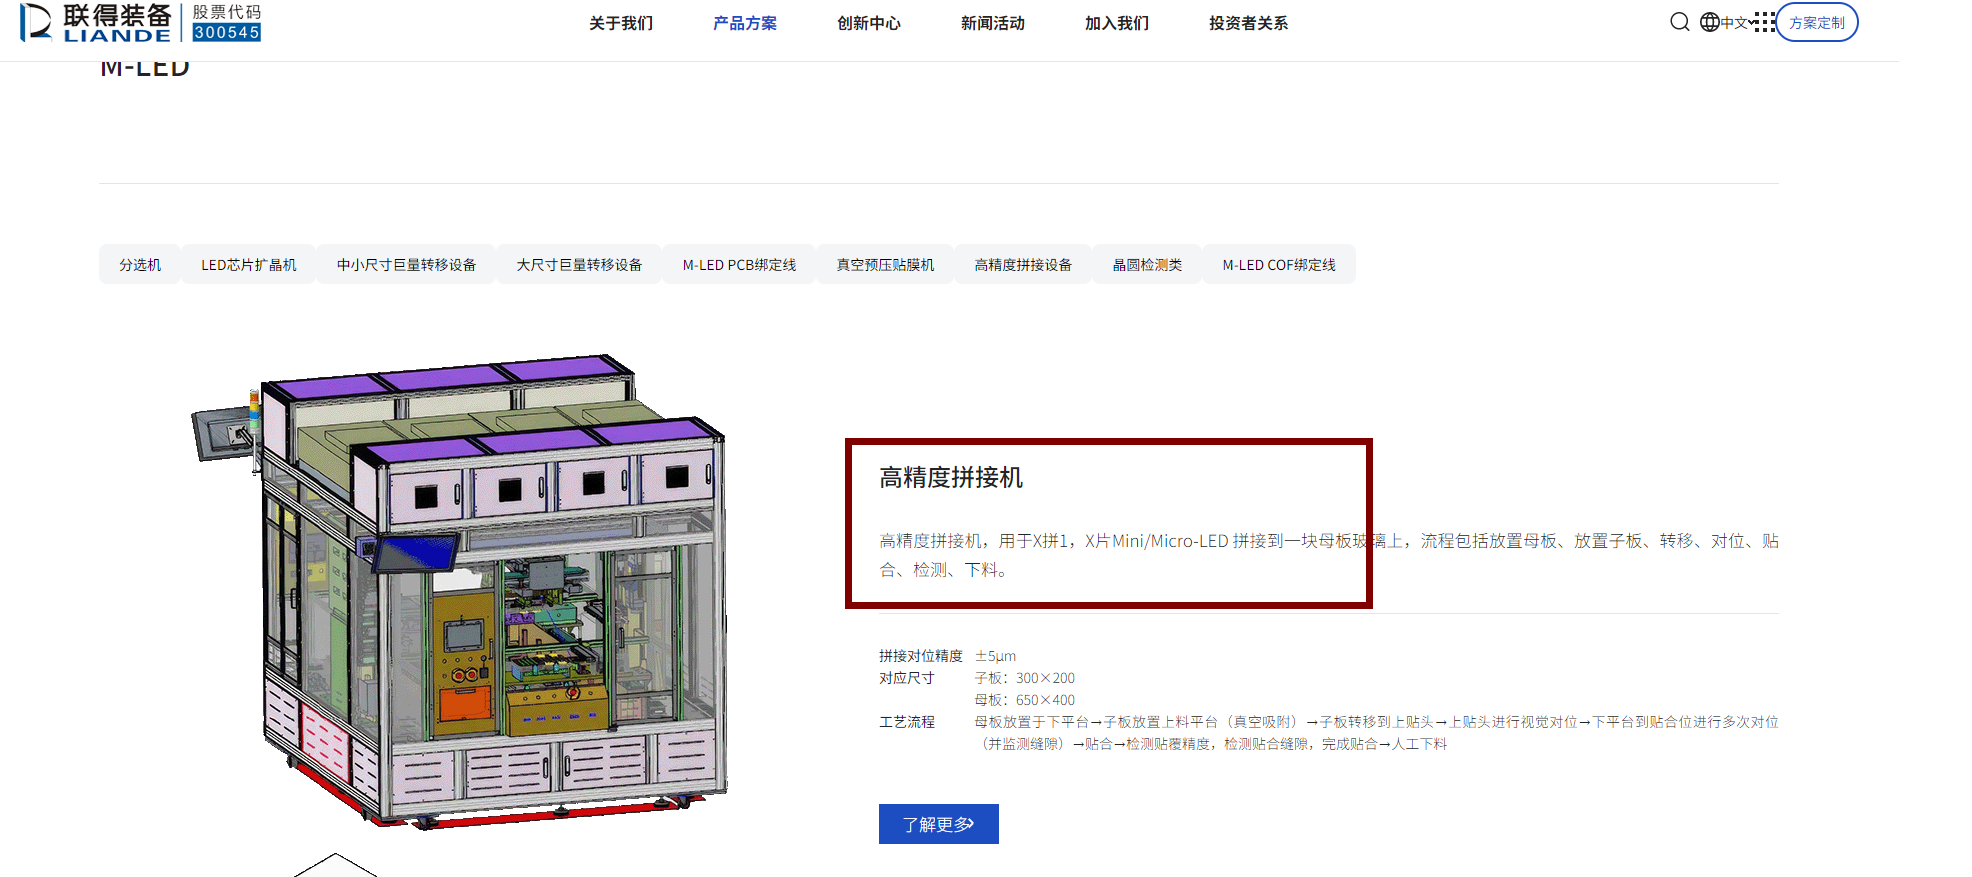
Task: Switch to M-LED PCB绑定线 tab
Action: (x=739, y=264)
